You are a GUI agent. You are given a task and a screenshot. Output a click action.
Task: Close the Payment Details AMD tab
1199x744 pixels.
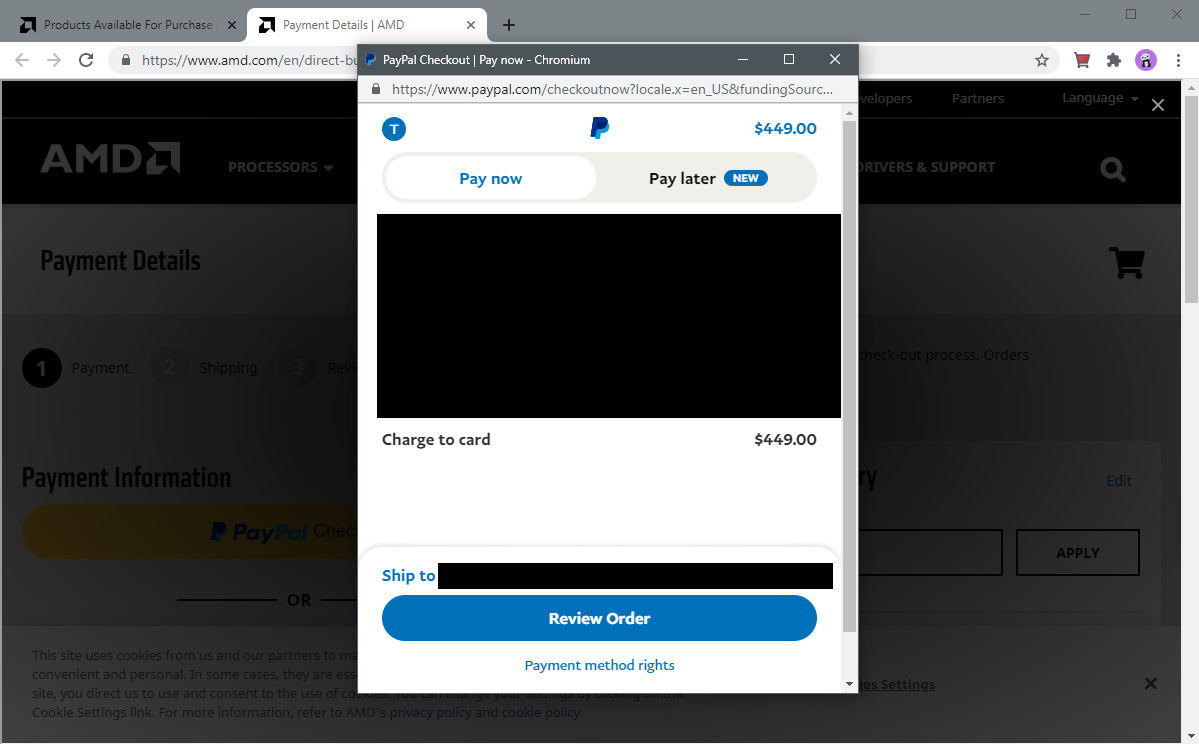471,25
